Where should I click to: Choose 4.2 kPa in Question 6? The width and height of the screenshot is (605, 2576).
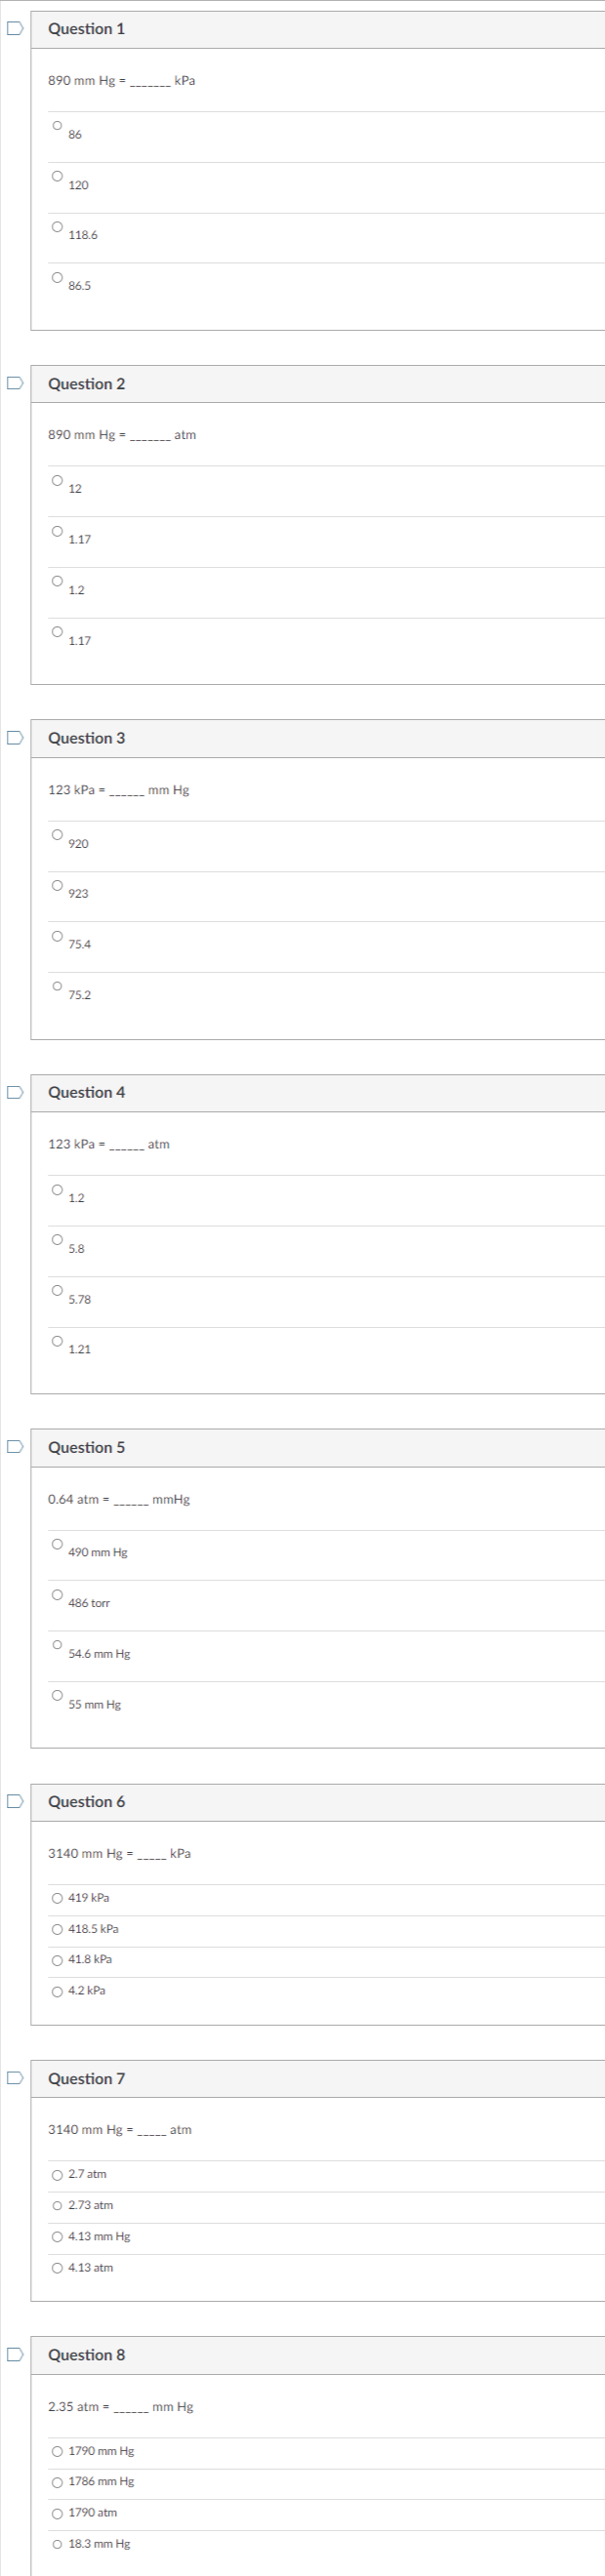coord(57,1991)
